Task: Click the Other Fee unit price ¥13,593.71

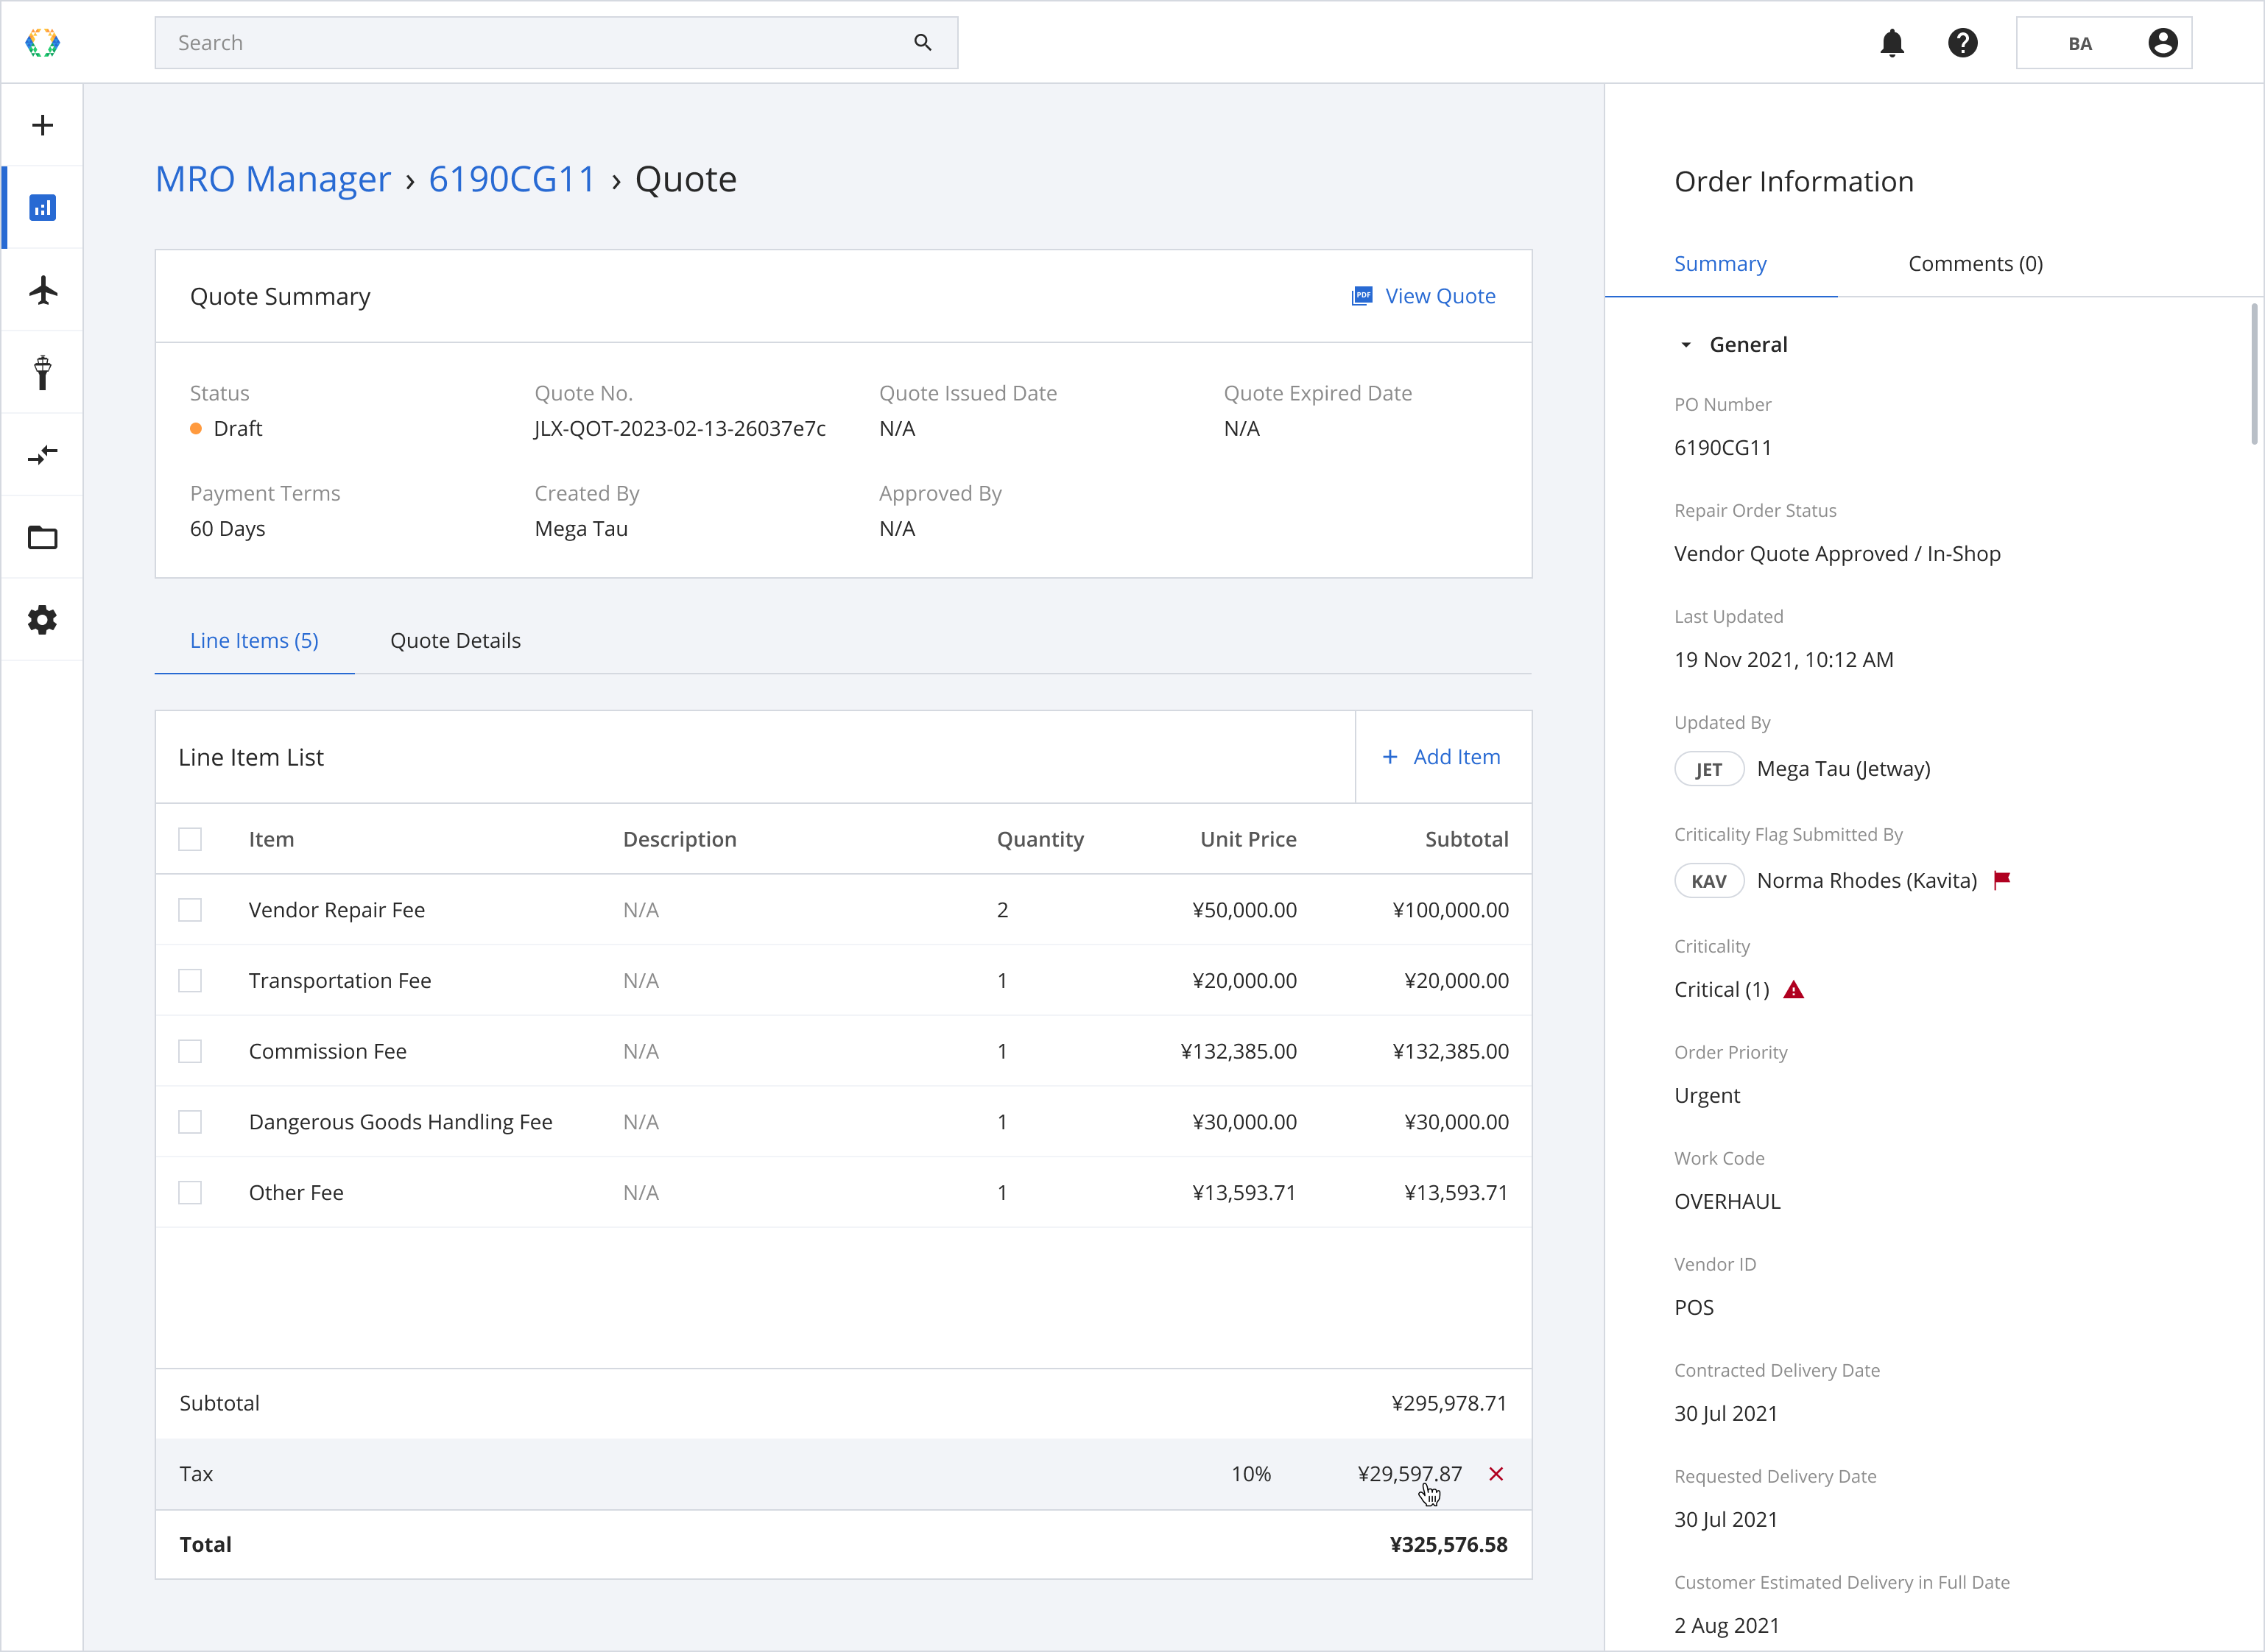Action: point(1243,1193)
